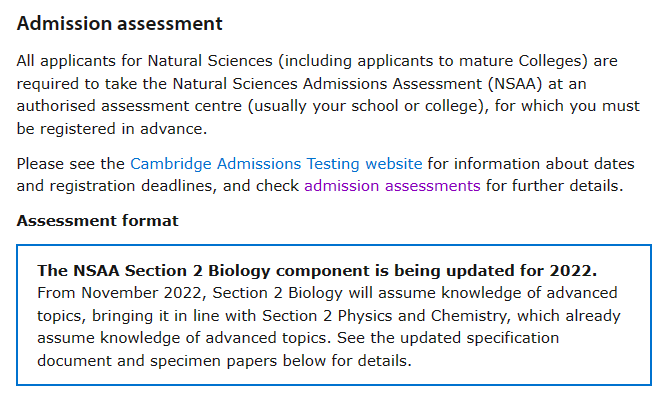Screen dimensions: 658x395
Task: Click the words 'Section 2 Physics and Chemistry'
Action: tap(385, 316)
